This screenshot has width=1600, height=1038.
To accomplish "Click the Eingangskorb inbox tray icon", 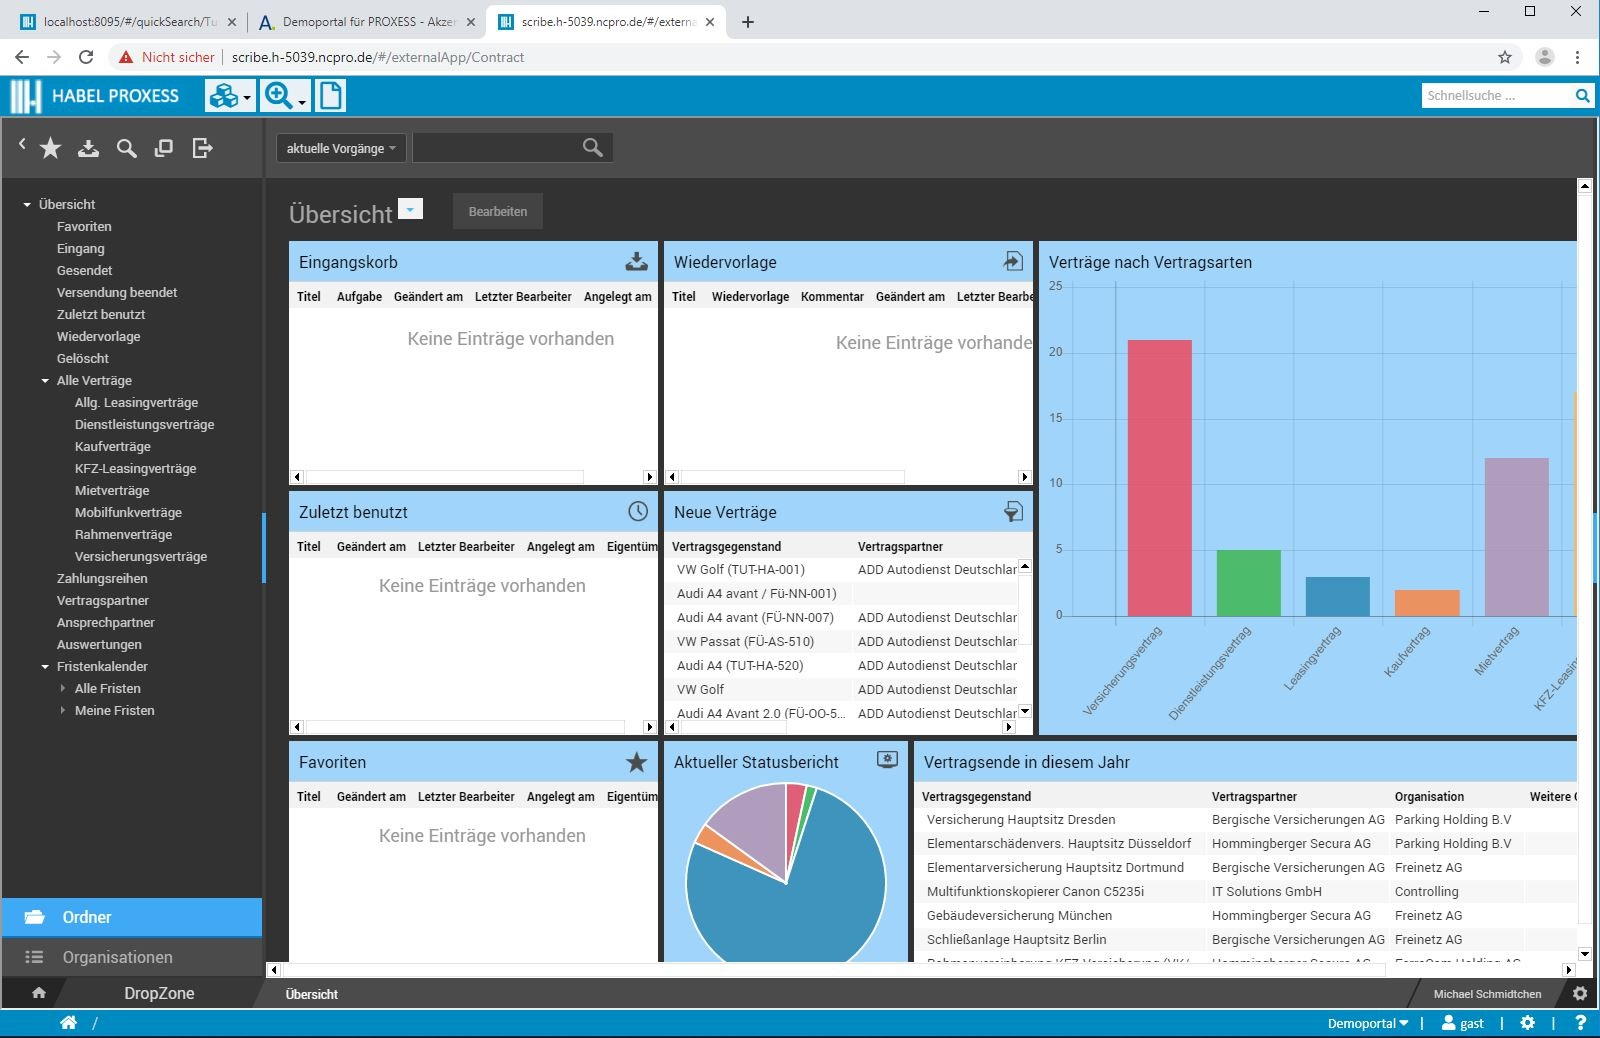I will (x=636, y=262).
